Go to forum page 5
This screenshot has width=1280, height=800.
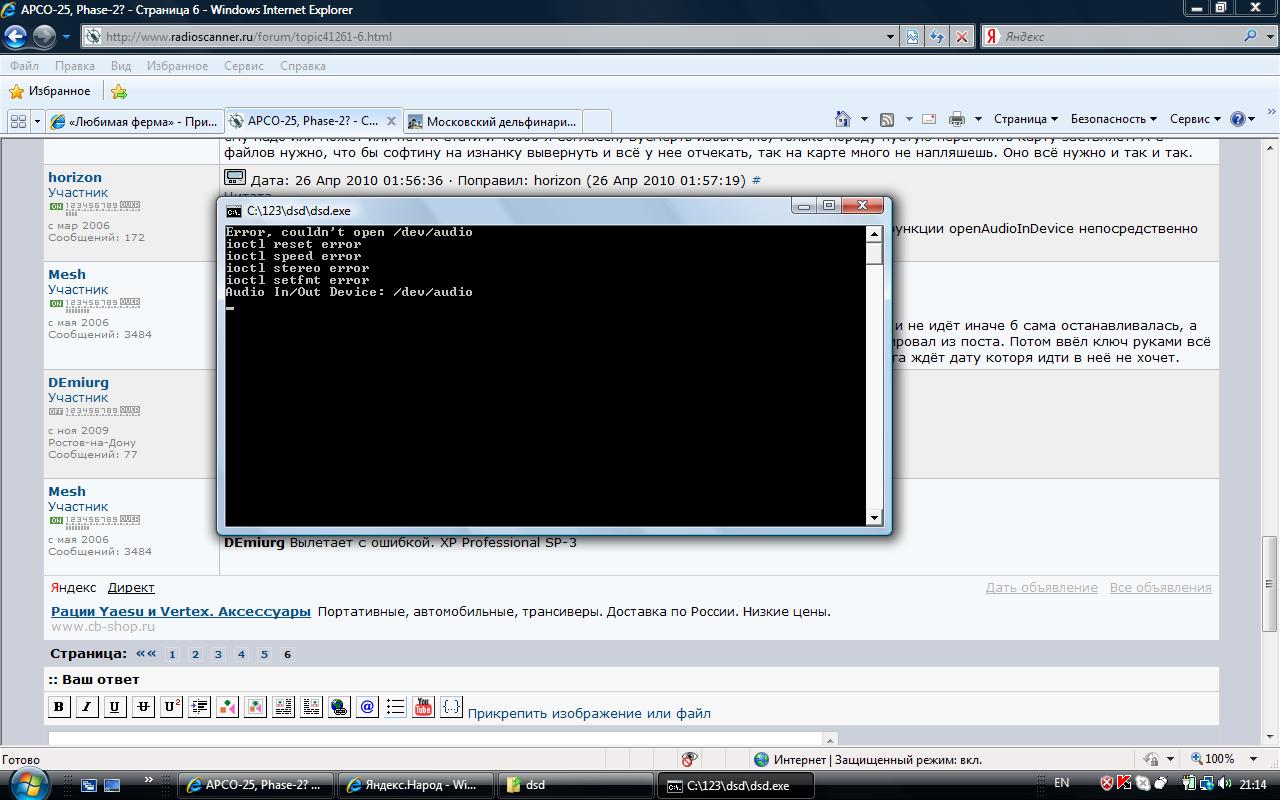coord(264,654)
